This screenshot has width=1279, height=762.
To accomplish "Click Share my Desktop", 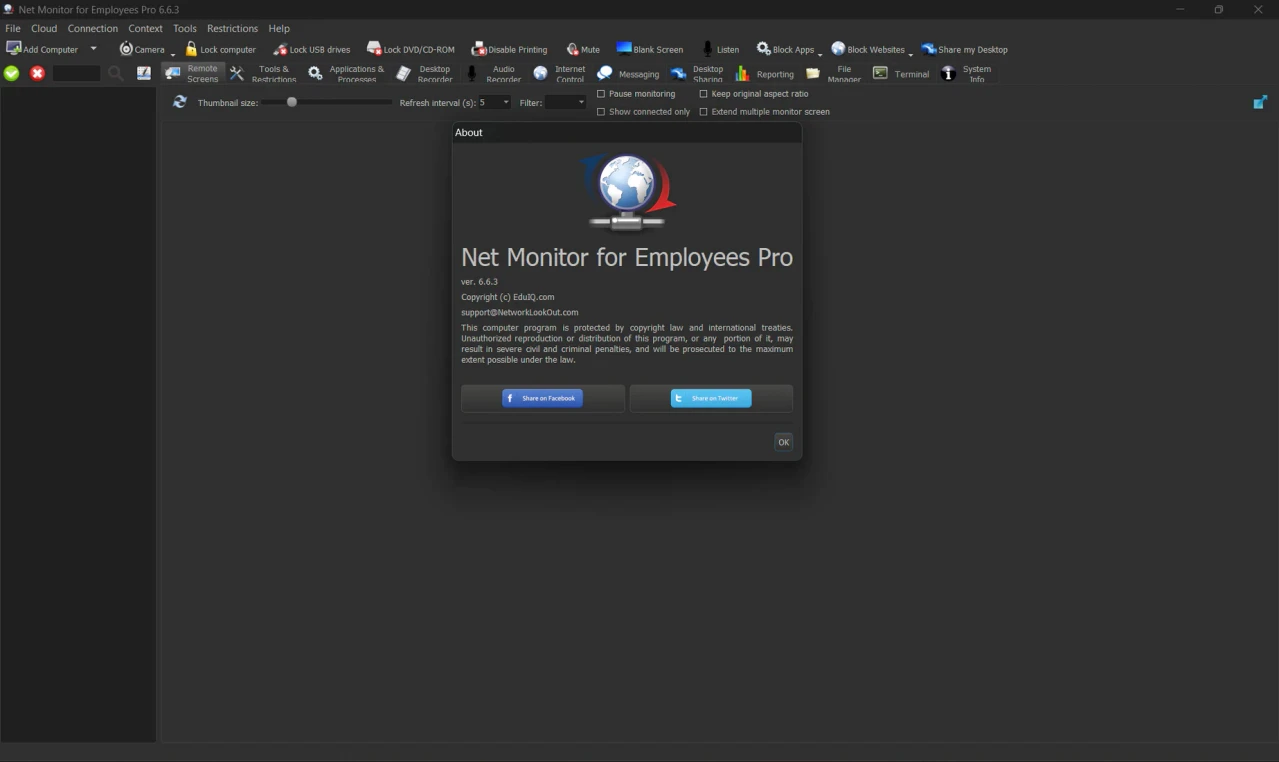I will [965, 49].
